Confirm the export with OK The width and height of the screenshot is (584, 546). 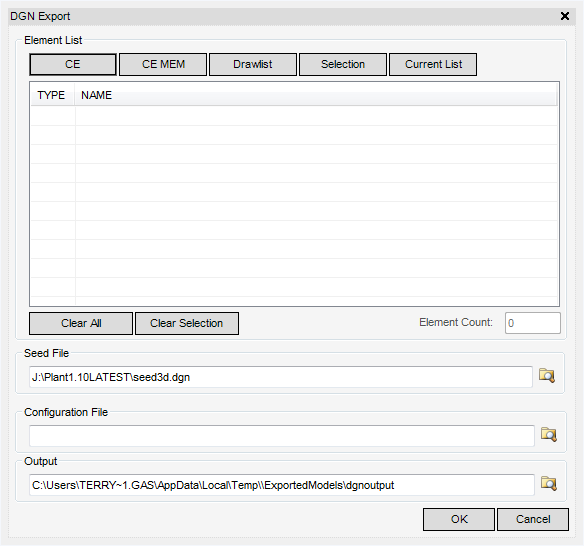459,519
